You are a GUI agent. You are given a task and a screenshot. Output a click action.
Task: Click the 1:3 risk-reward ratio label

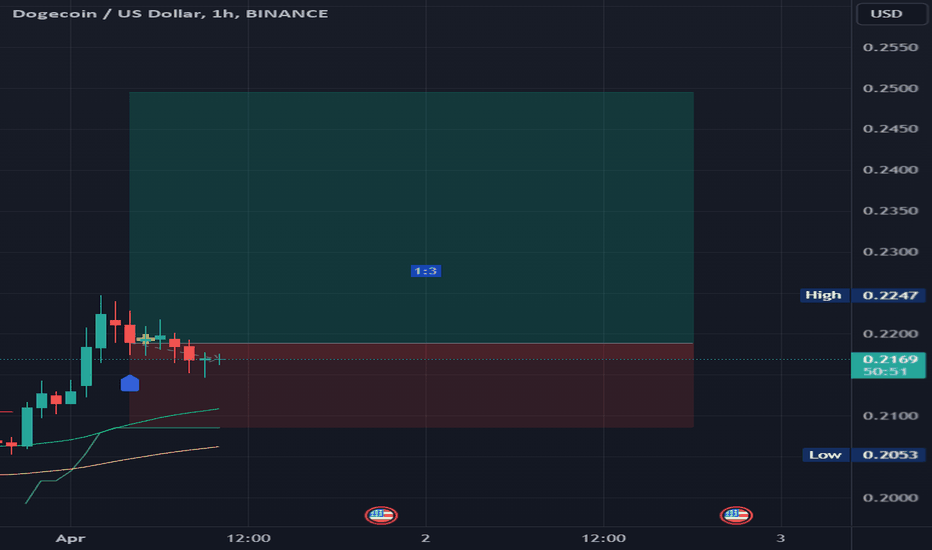point(426,271)
